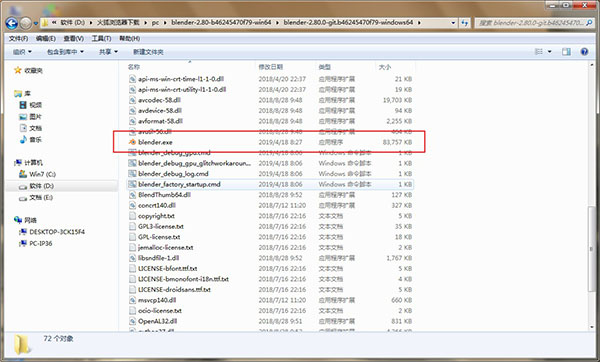Viewport: 600px width, 362px height.
Task: Select concrt140.dll file
Action: pyautogui.click(x=270, y=205)
